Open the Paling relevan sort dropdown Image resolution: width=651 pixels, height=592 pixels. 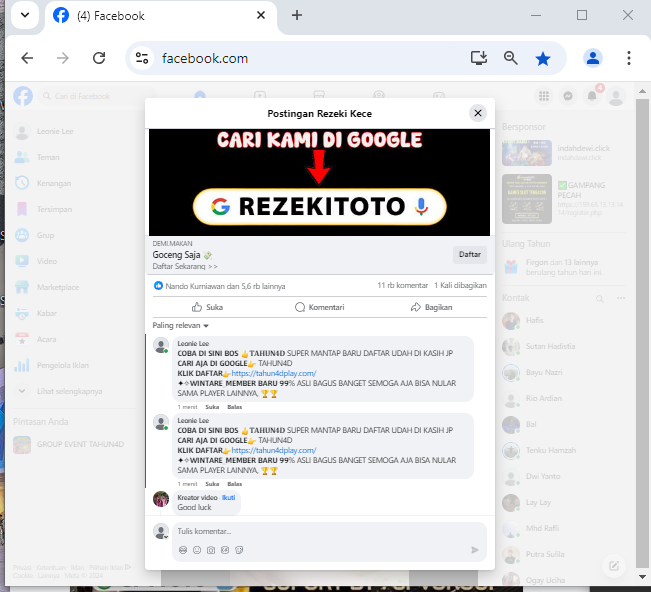181,325
